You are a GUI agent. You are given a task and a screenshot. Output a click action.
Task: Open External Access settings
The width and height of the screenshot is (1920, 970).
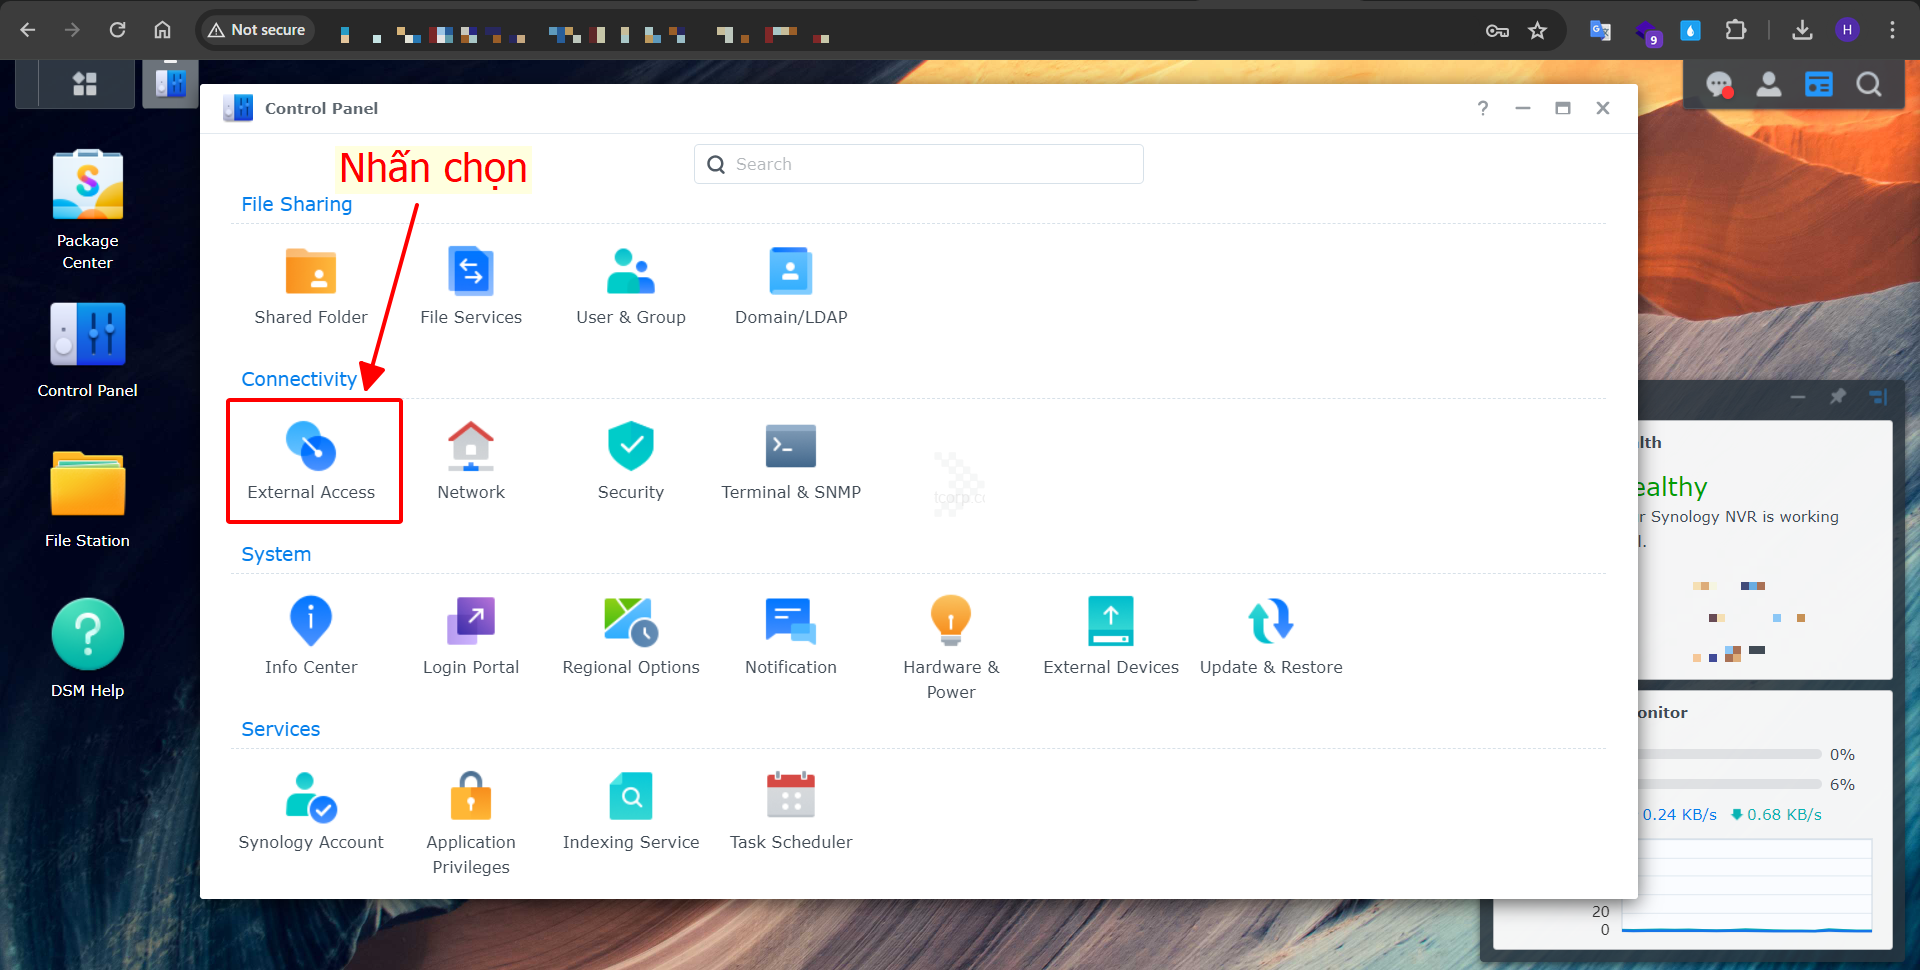point(311,461)
